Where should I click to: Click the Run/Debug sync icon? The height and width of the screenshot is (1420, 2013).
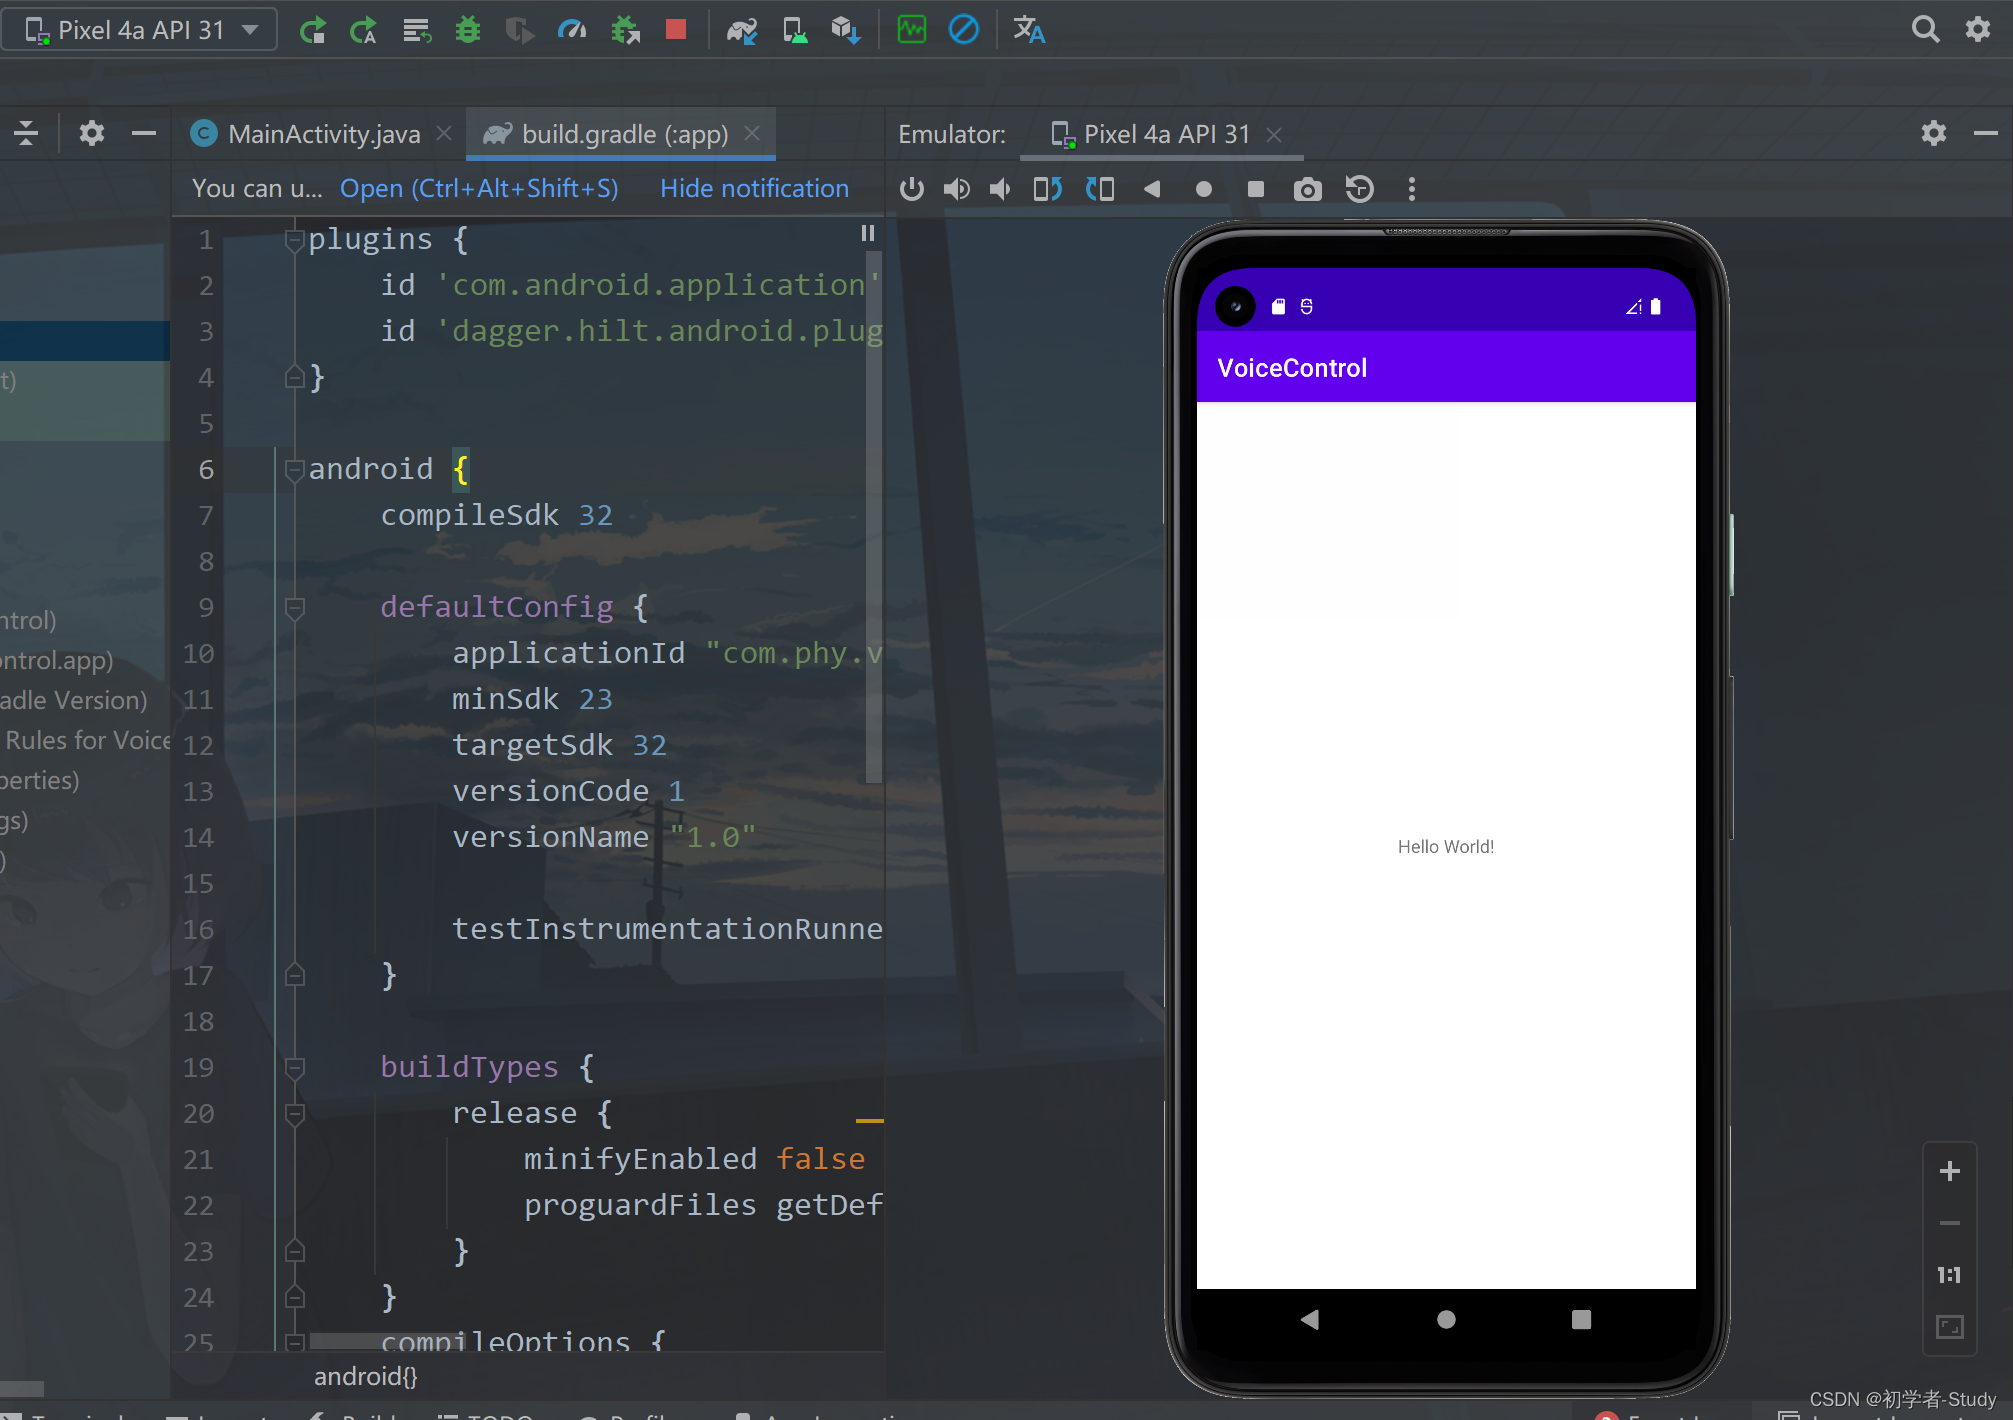point(741,28)
